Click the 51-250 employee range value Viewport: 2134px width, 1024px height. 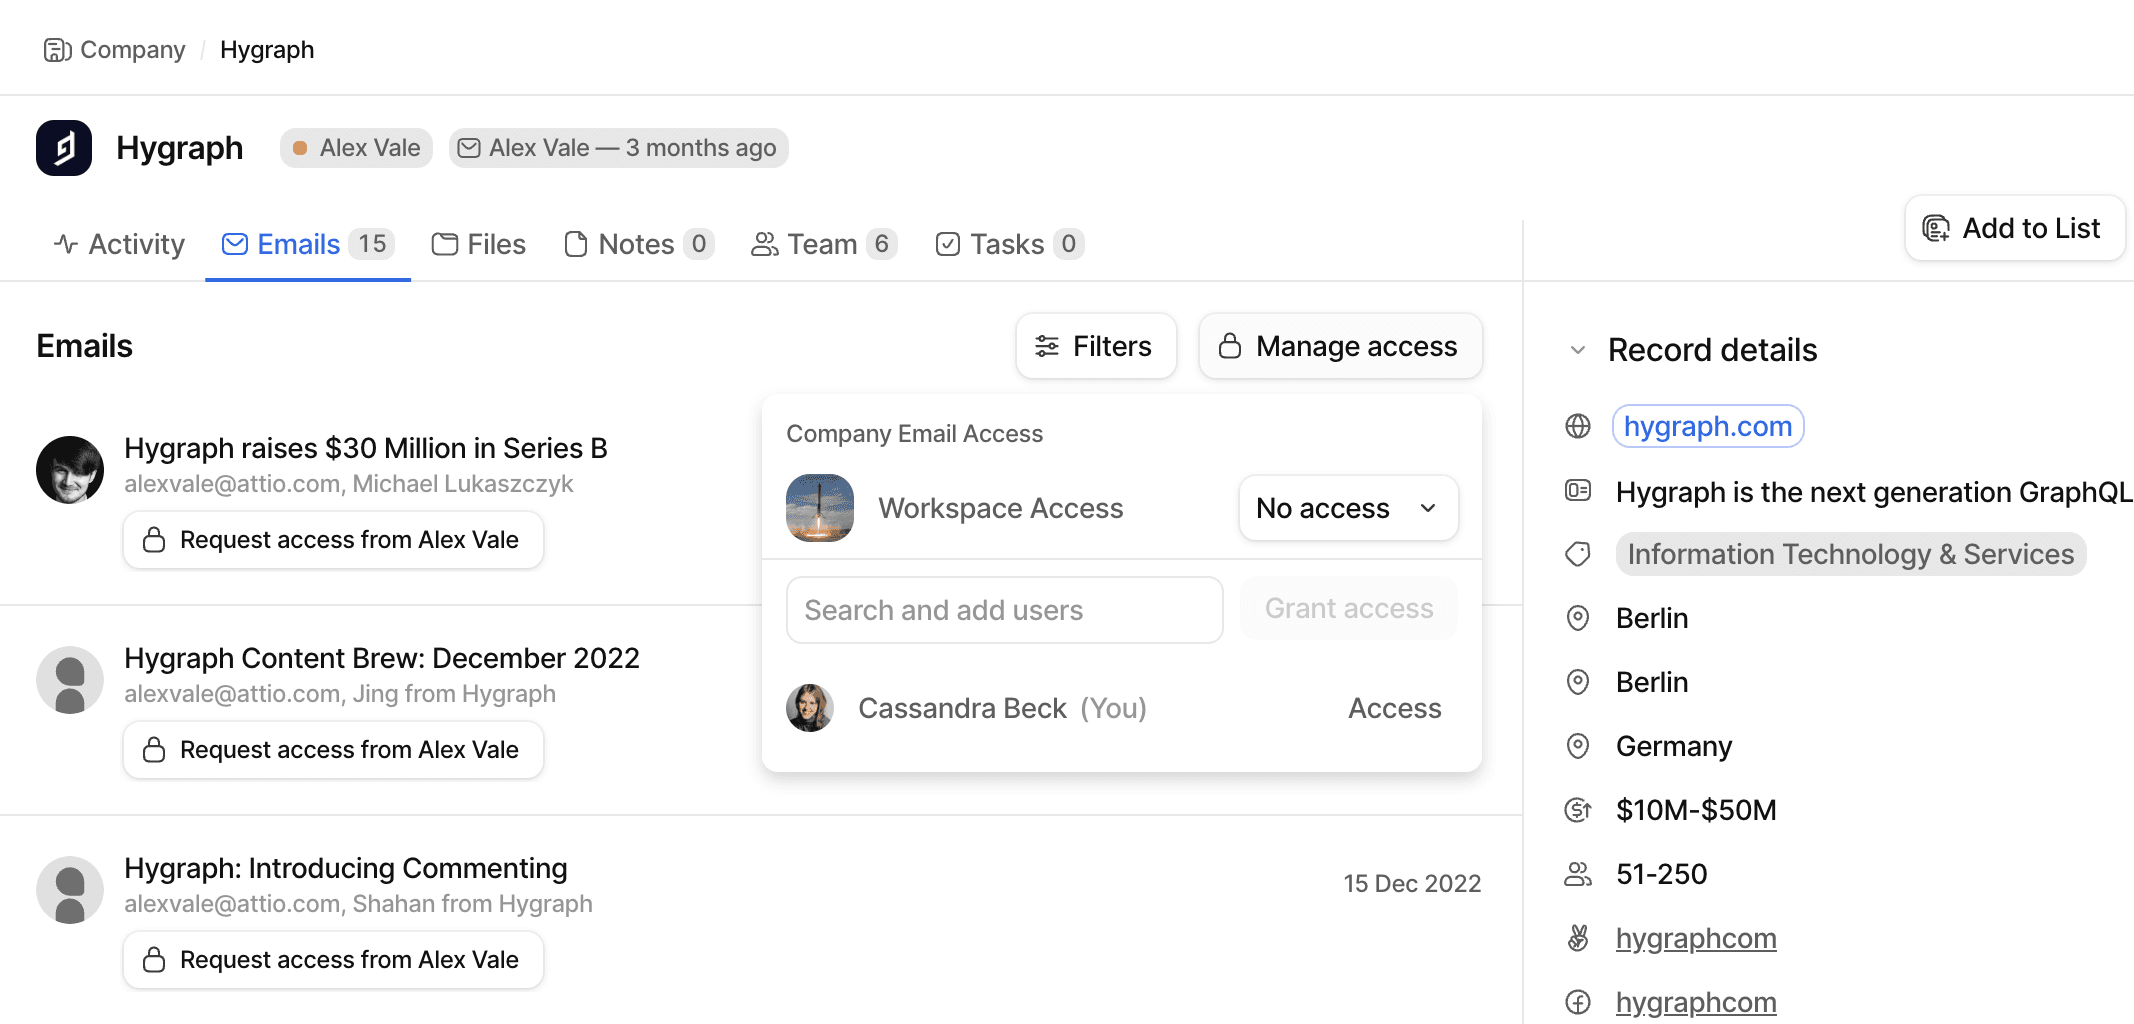(x=1662, y=874)
